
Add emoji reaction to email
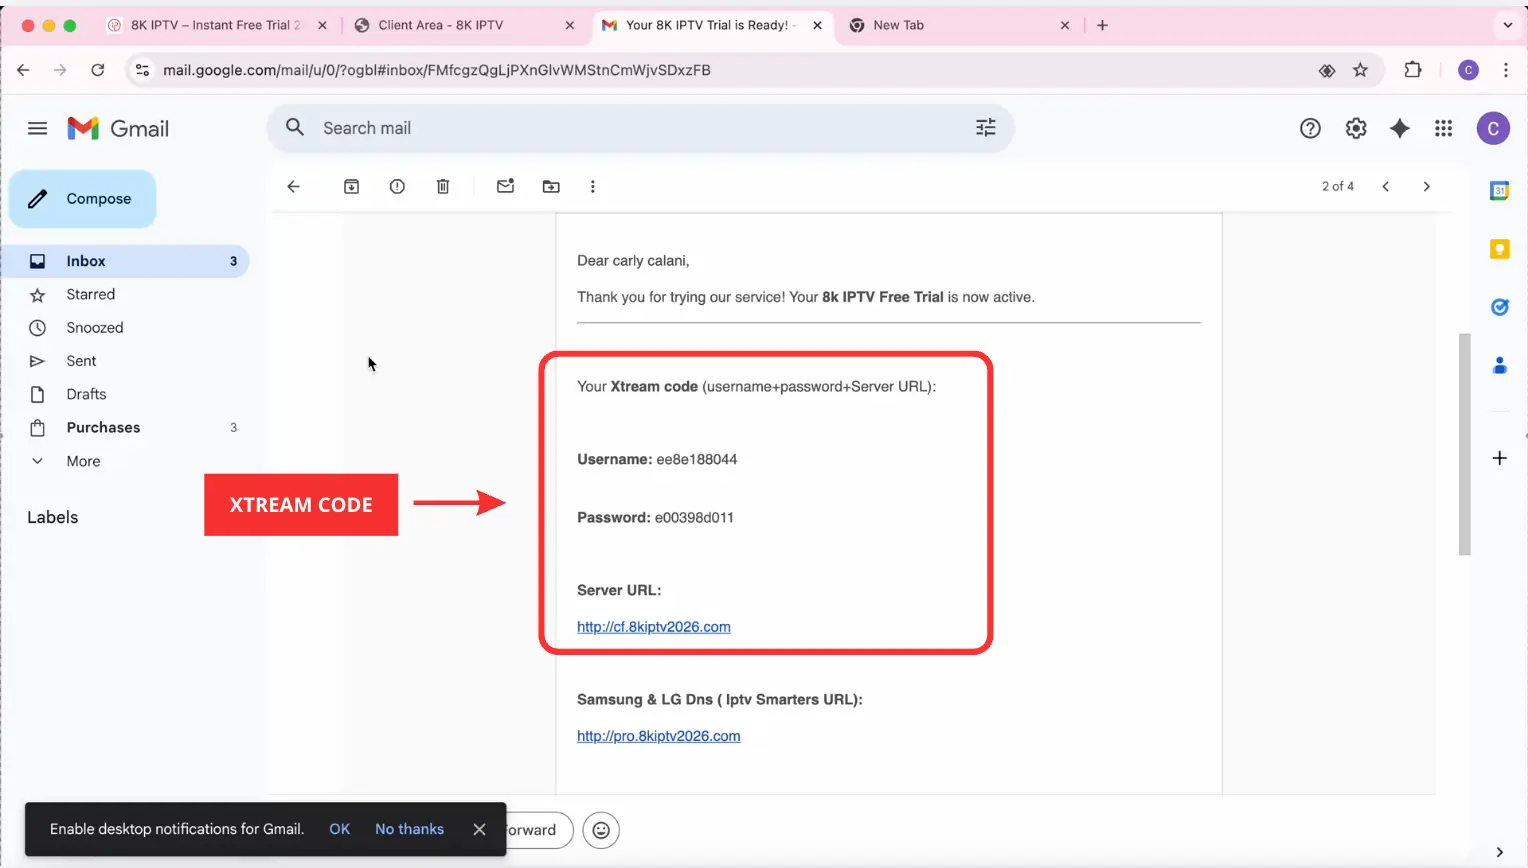click(x=601, y=830)
